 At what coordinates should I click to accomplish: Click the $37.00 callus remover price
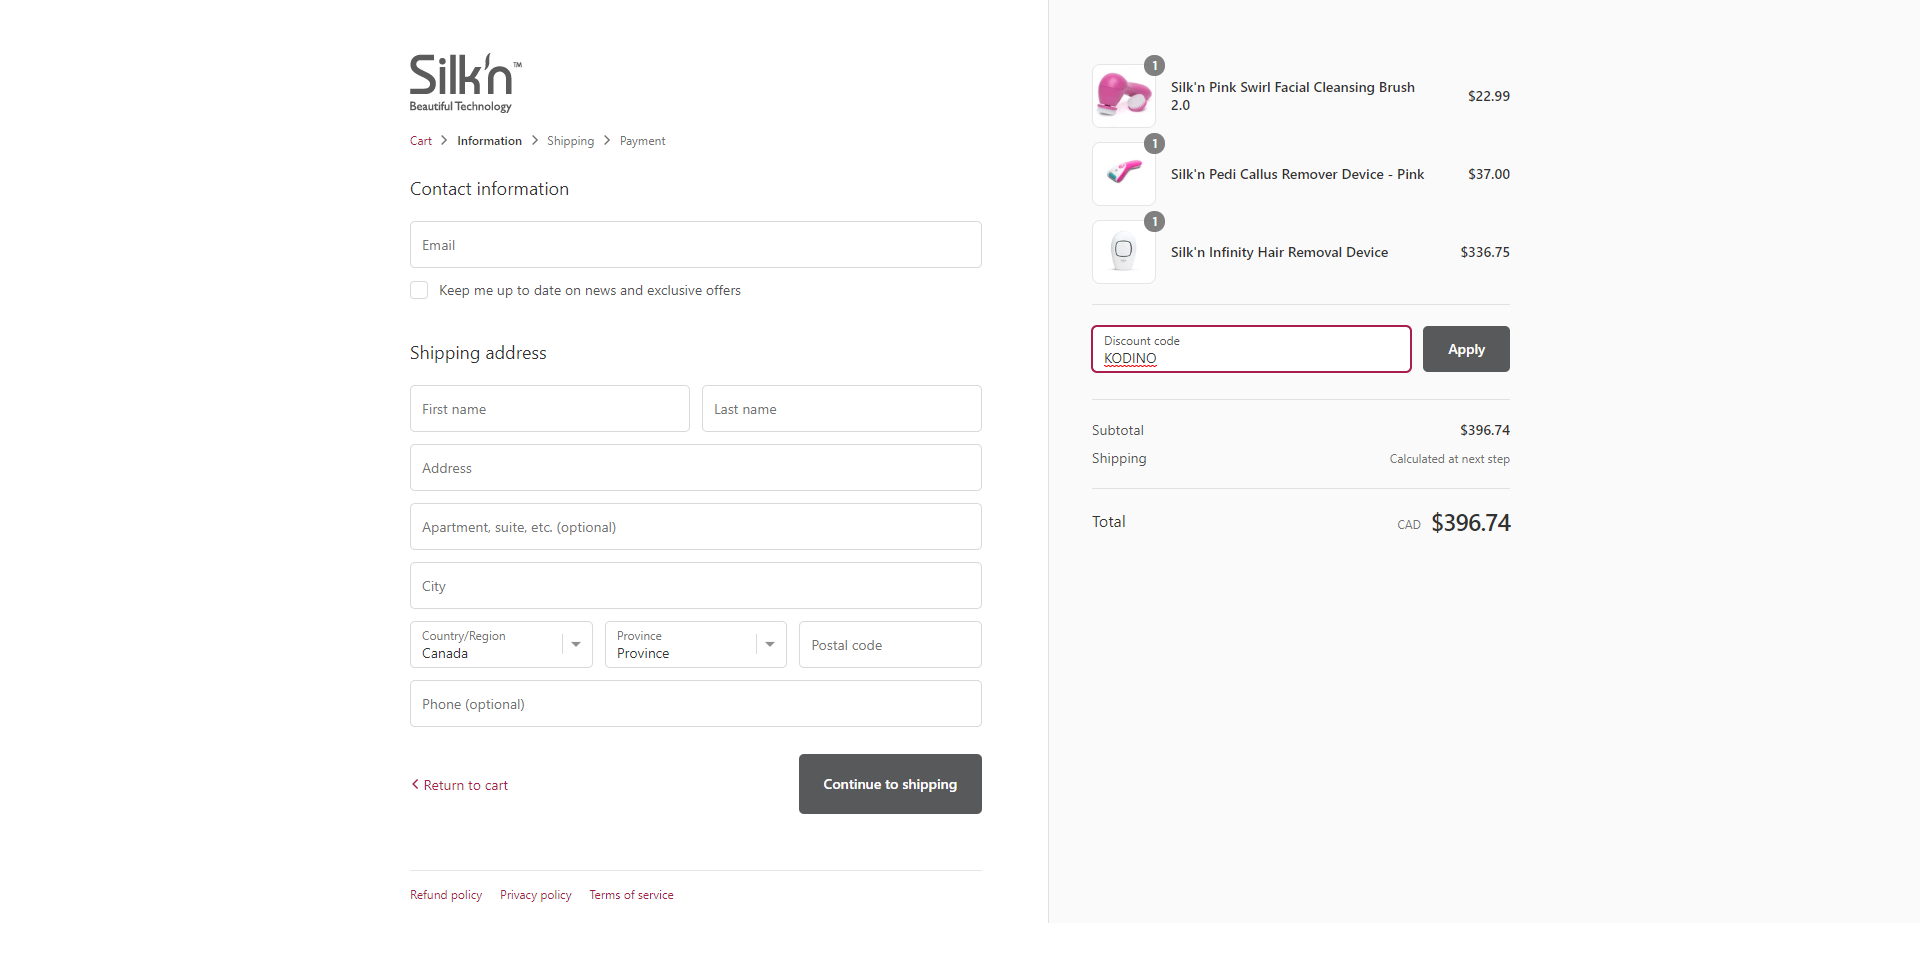1489,174
